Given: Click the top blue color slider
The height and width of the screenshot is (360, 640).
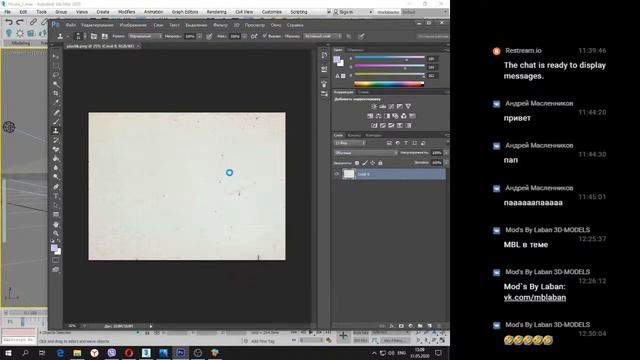Looking at the screenshot, I should [x=389, y=58].
